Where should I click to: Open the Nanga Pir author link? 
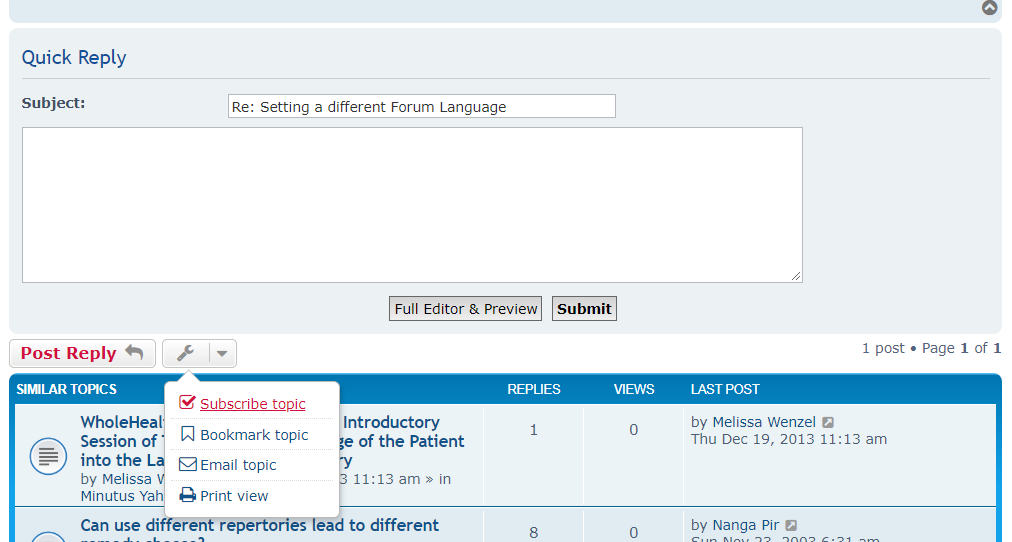coord(745,525)
